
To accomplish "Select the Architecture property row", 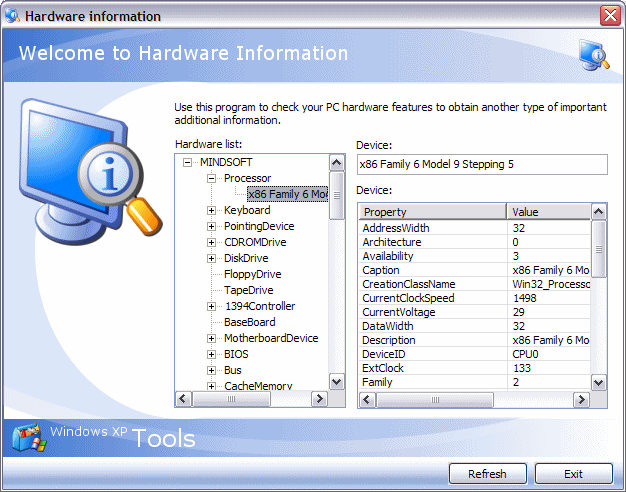I will 475,242.
